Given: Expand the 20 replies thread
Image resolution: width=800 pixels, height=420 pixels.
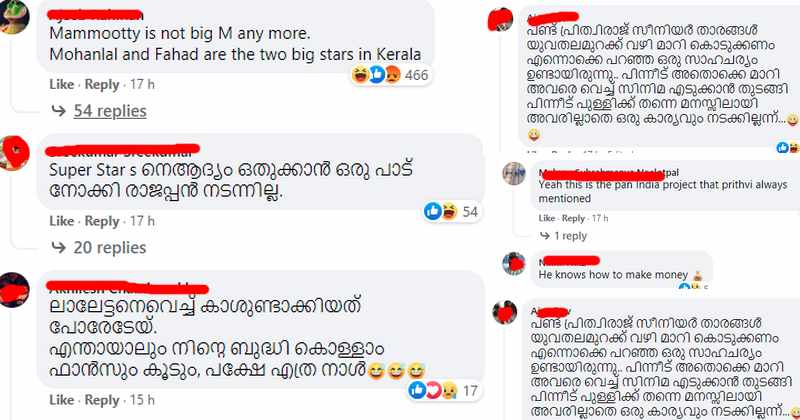Looking at the screenshot, I should [x=110, y=248].
